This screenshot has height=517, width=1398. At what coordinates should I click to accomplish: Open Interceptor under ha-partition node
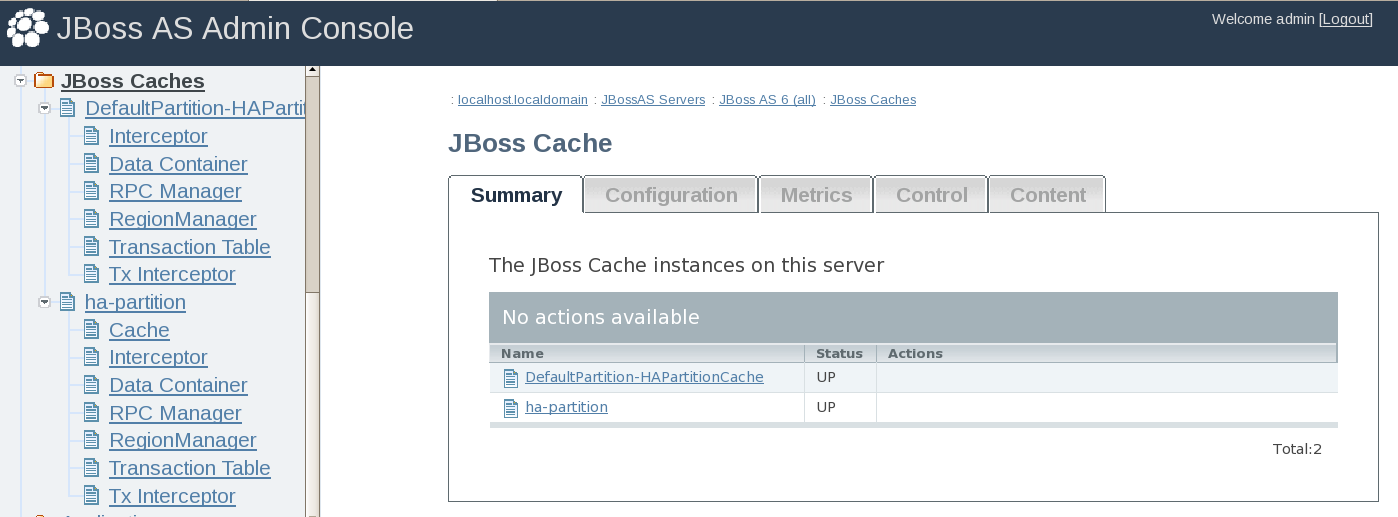[x=158, y=356]
